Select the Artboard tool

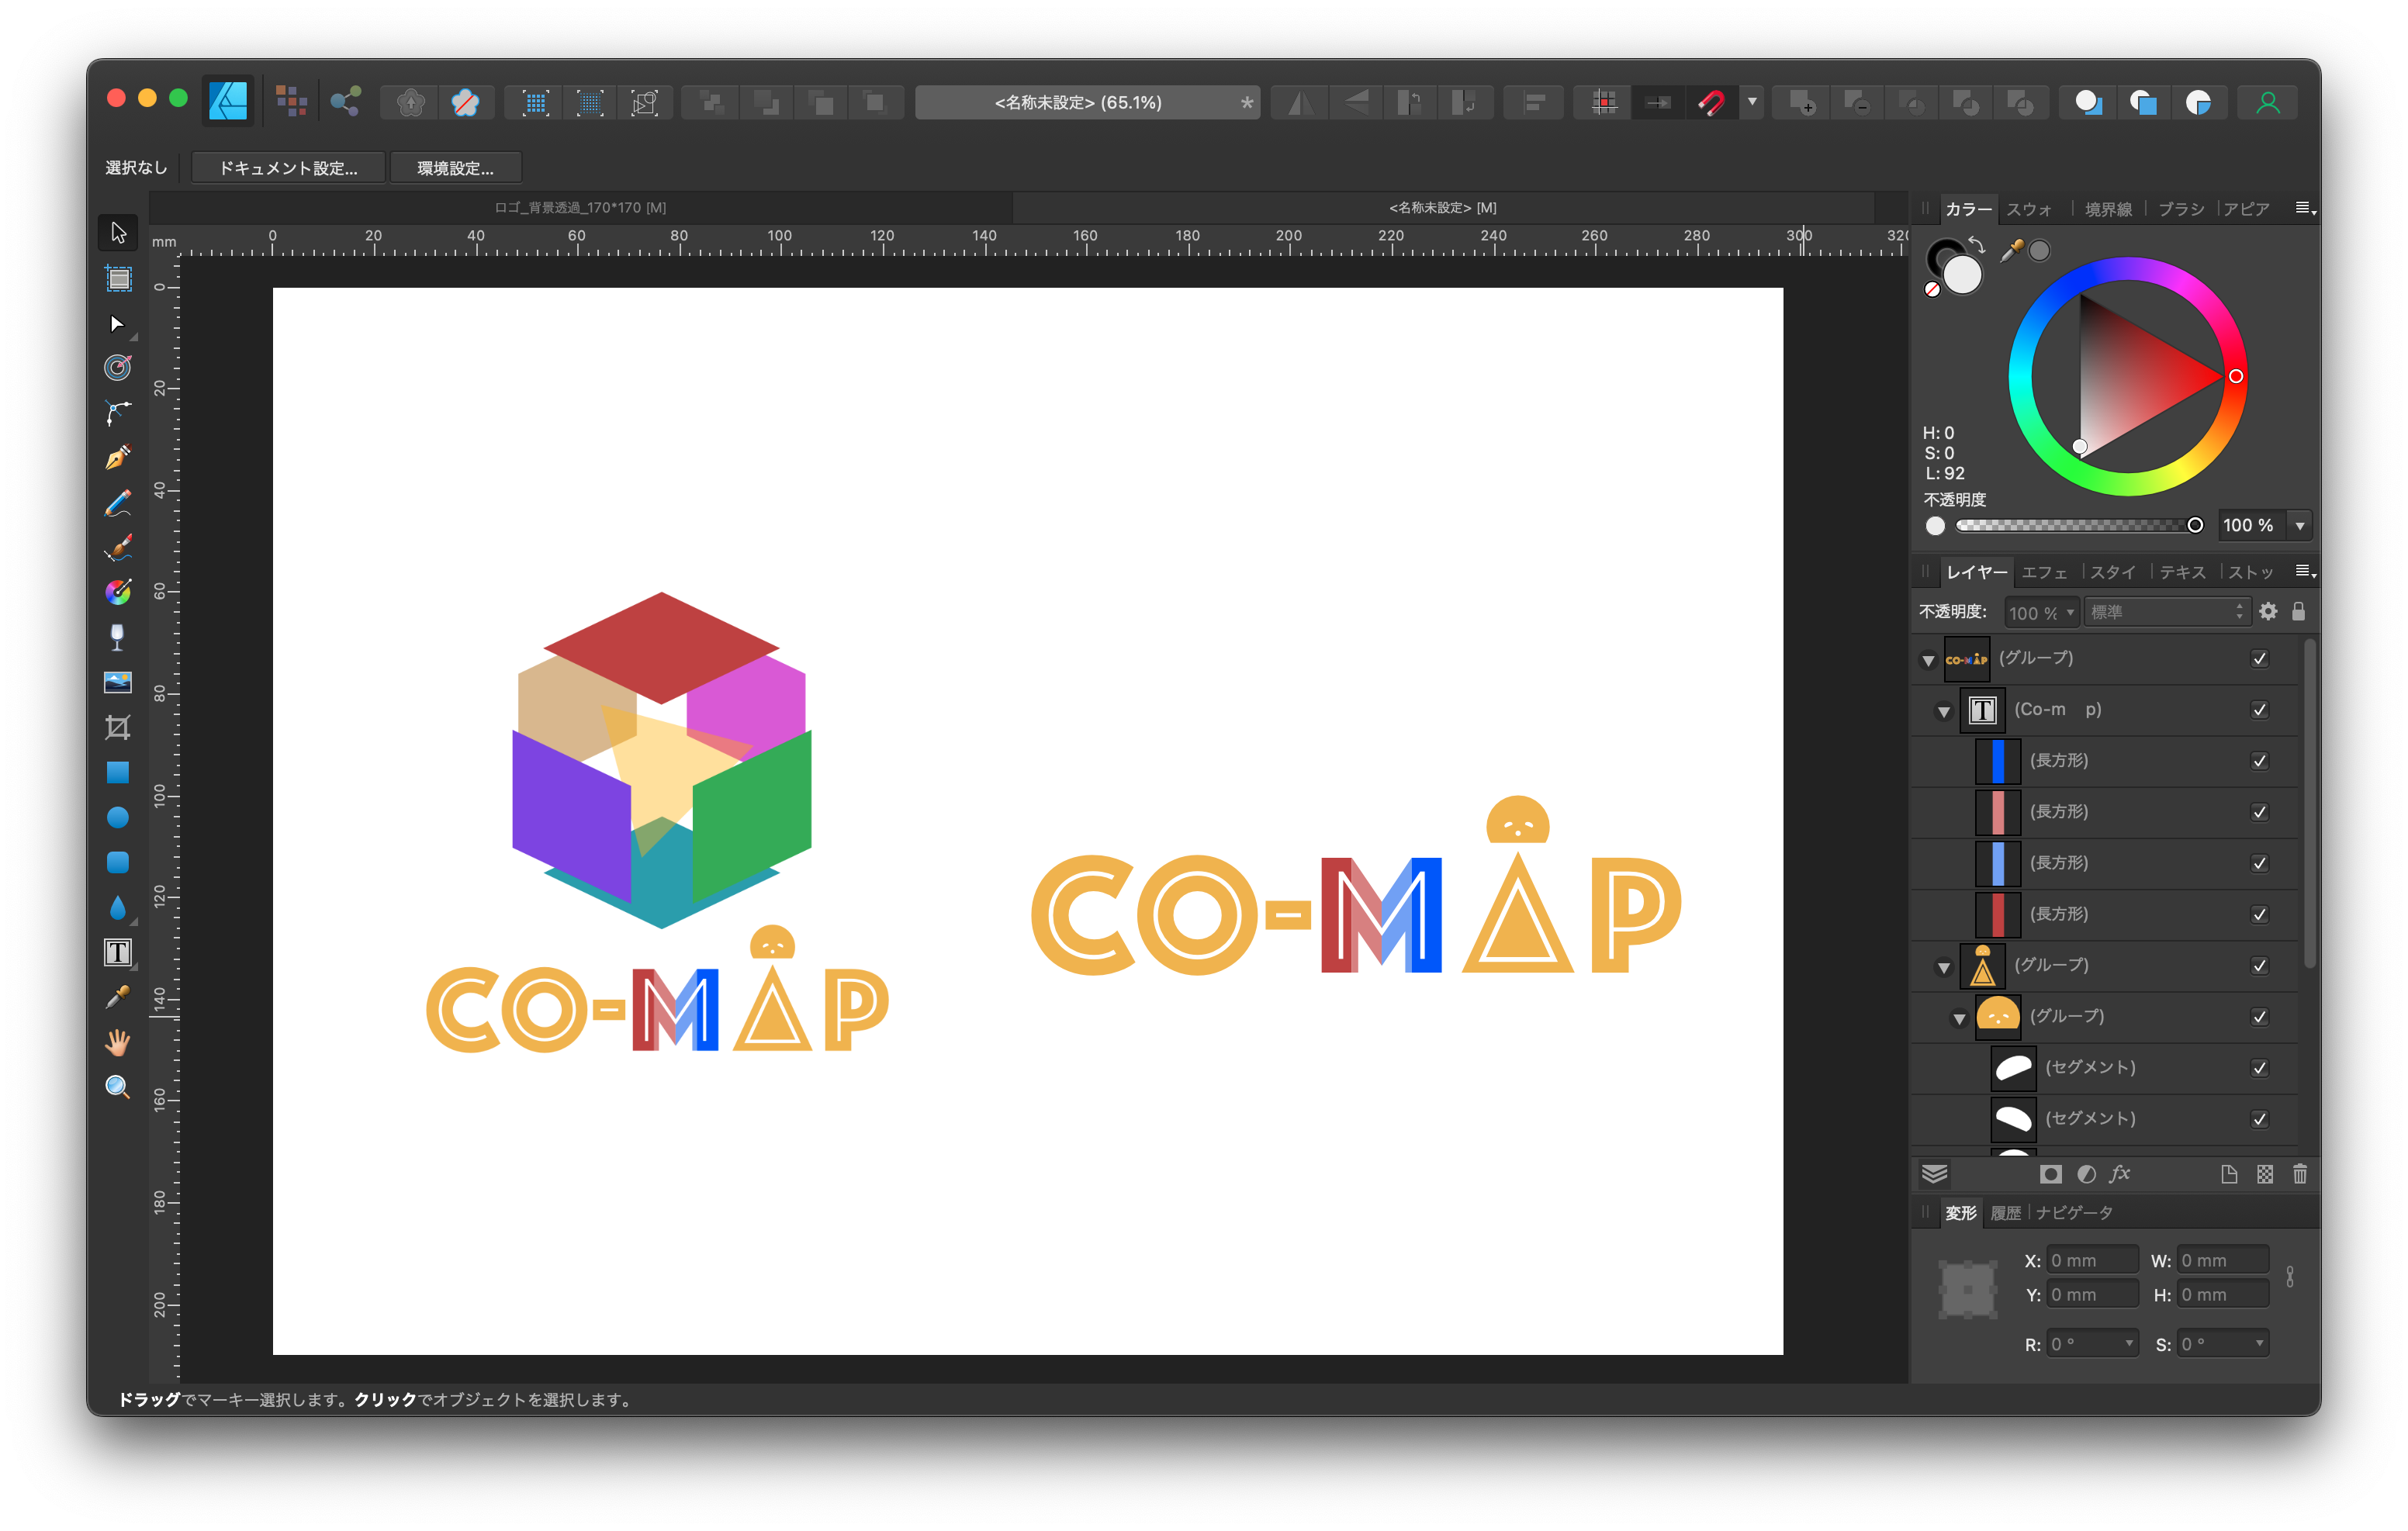pos(118,278)
